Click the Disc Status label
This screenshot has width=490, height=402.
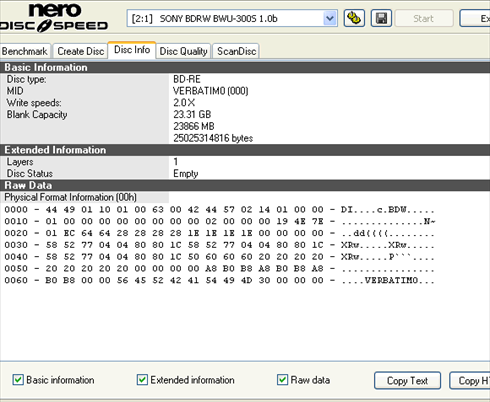click(30, 174)
